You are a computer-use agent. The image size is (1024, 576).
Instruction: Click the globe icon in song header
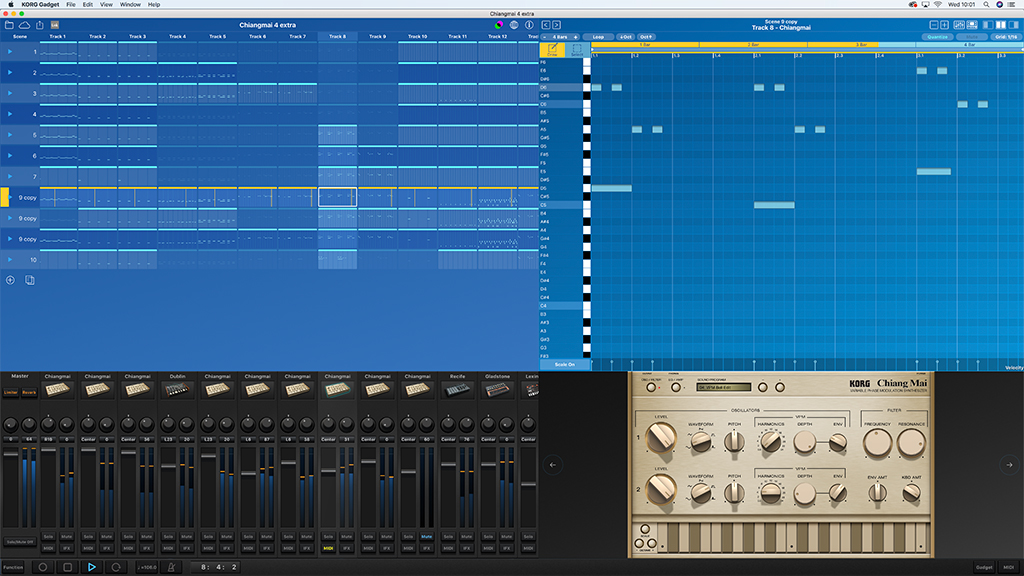514,25
